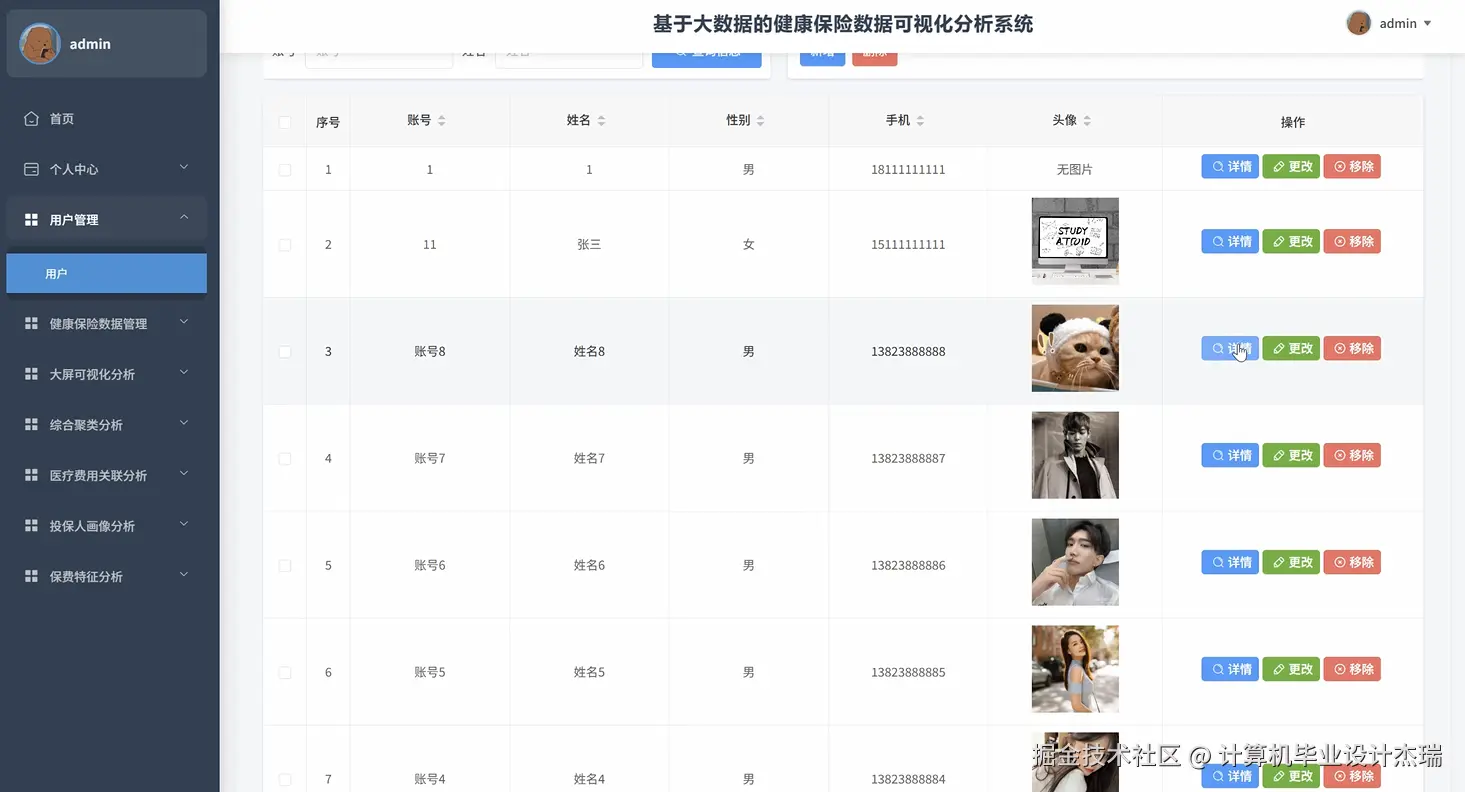Select the checkbox for 张三 row
This screenshot has height=792, width=1465.
pos(285,245)
